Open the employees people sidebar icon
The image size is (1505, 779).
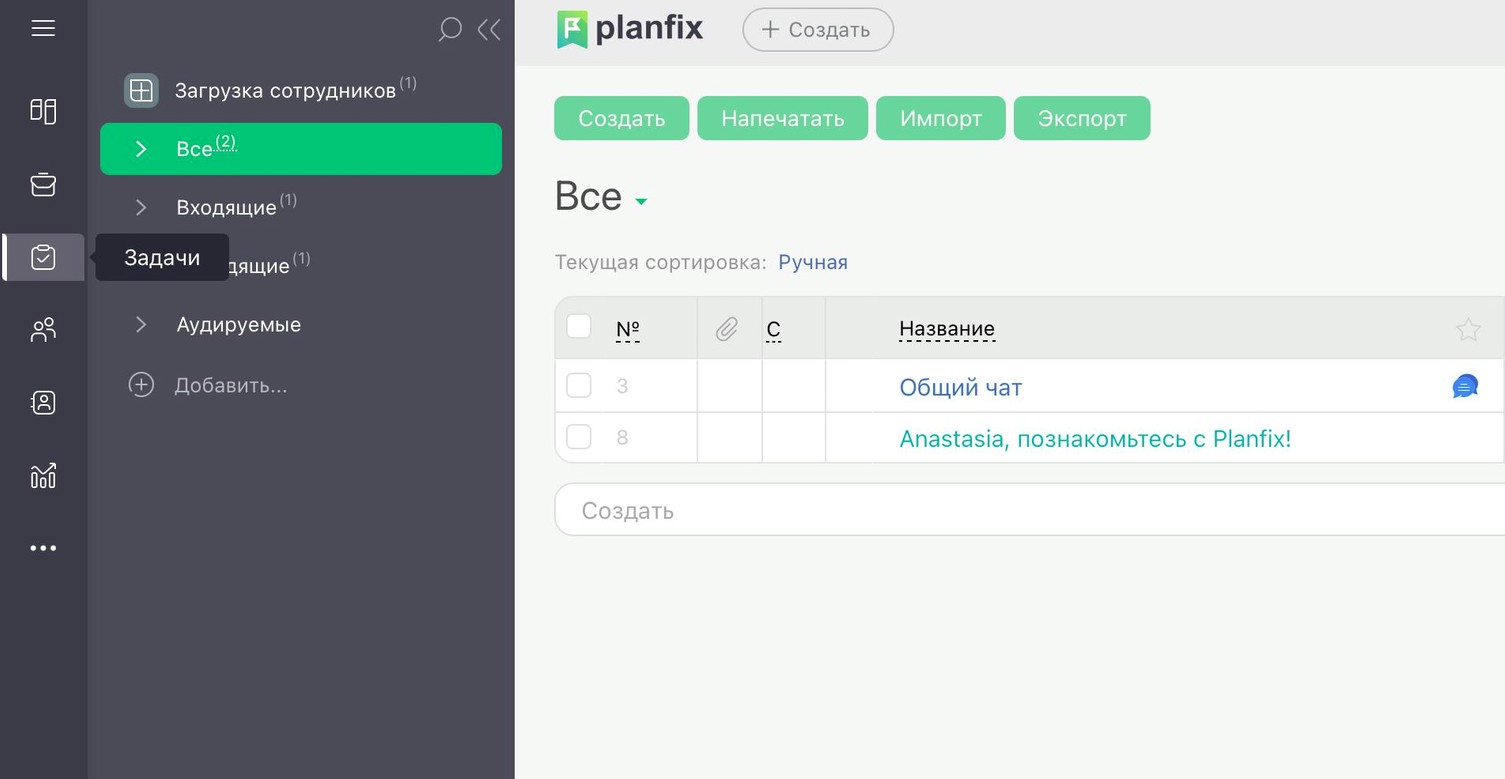coord(43,330)
